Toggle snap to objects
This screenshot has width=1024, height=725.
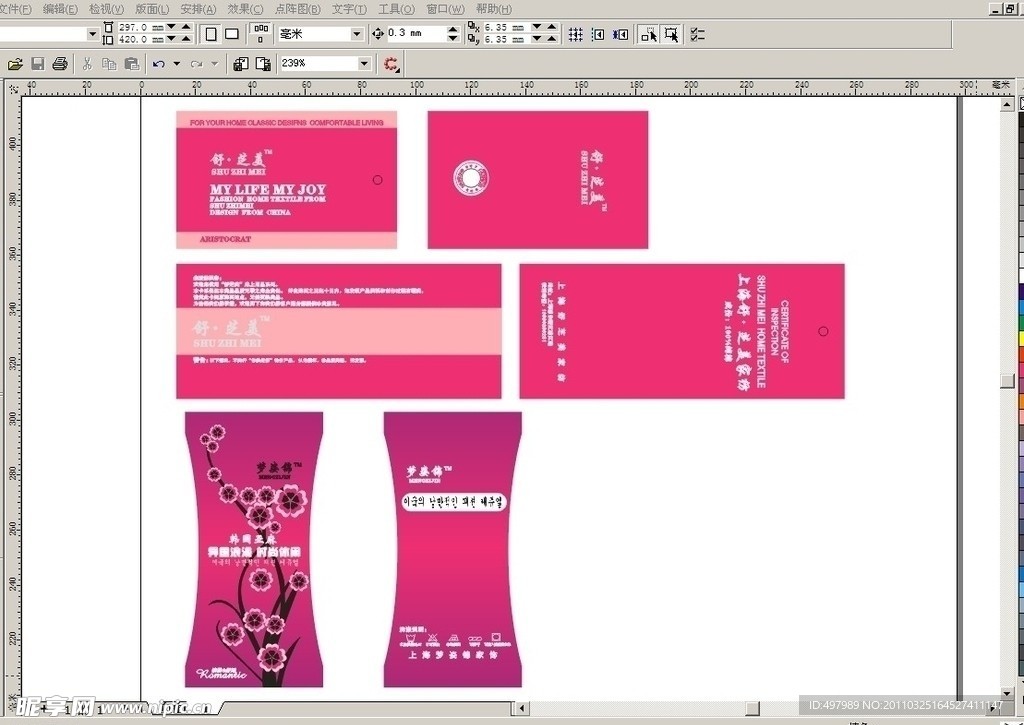[x=620, y=34]
